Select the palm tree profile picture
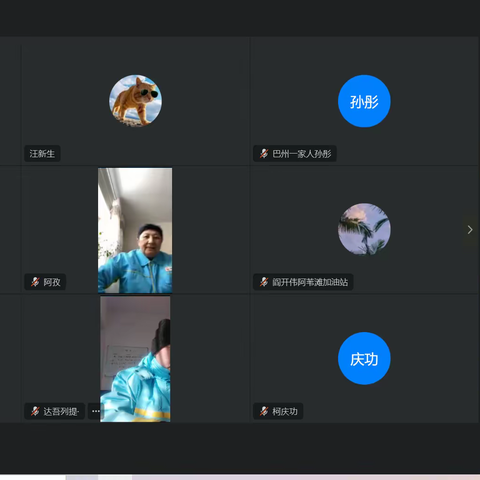Screen dimensions: 480x480 click(x=364, y=229)
